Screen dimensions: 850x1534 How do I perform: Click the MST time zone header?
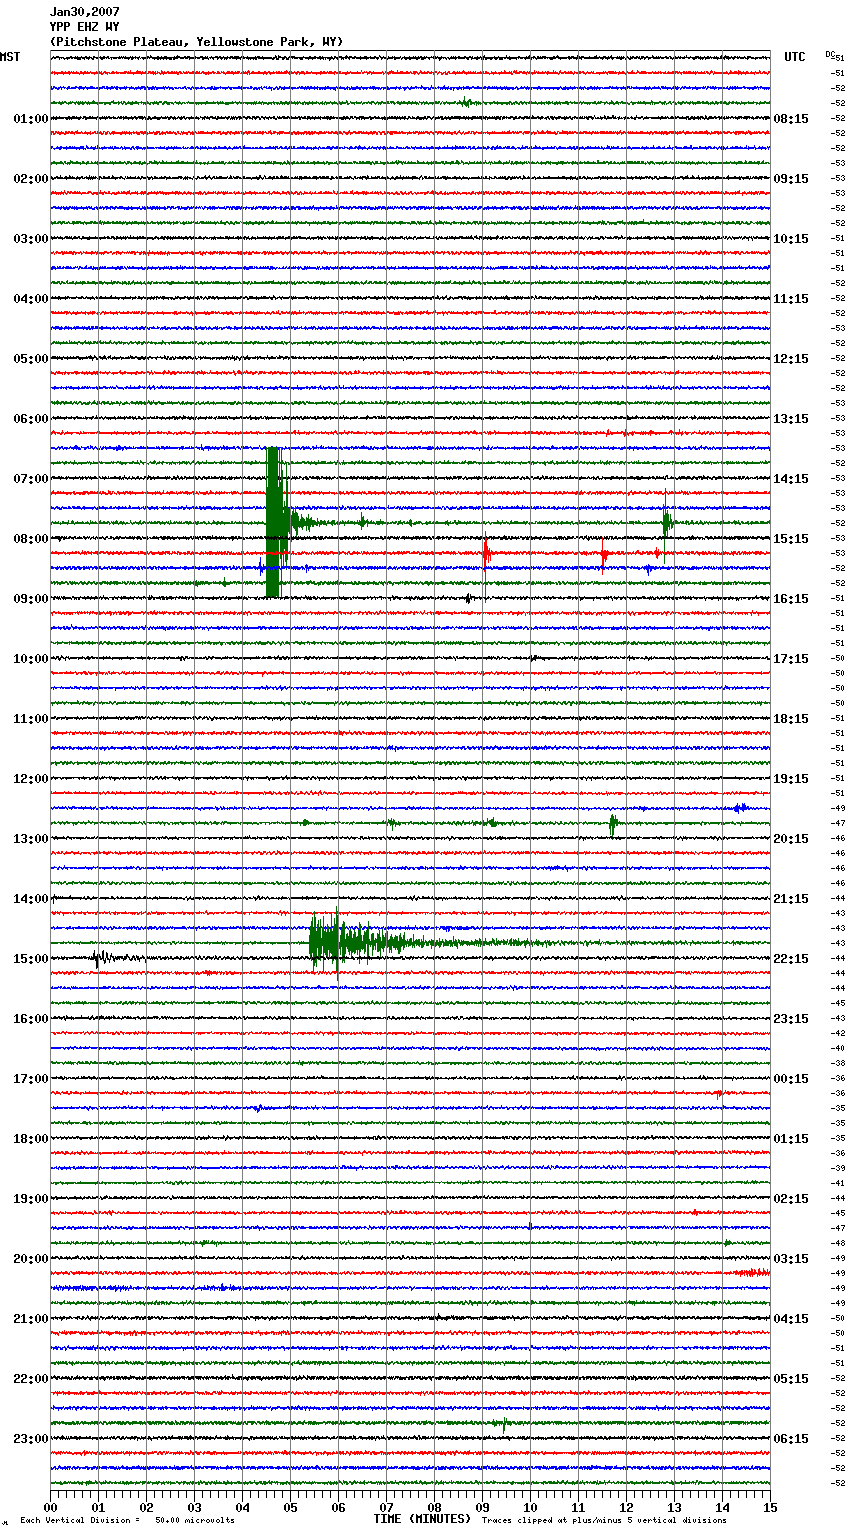coord(10,57)
